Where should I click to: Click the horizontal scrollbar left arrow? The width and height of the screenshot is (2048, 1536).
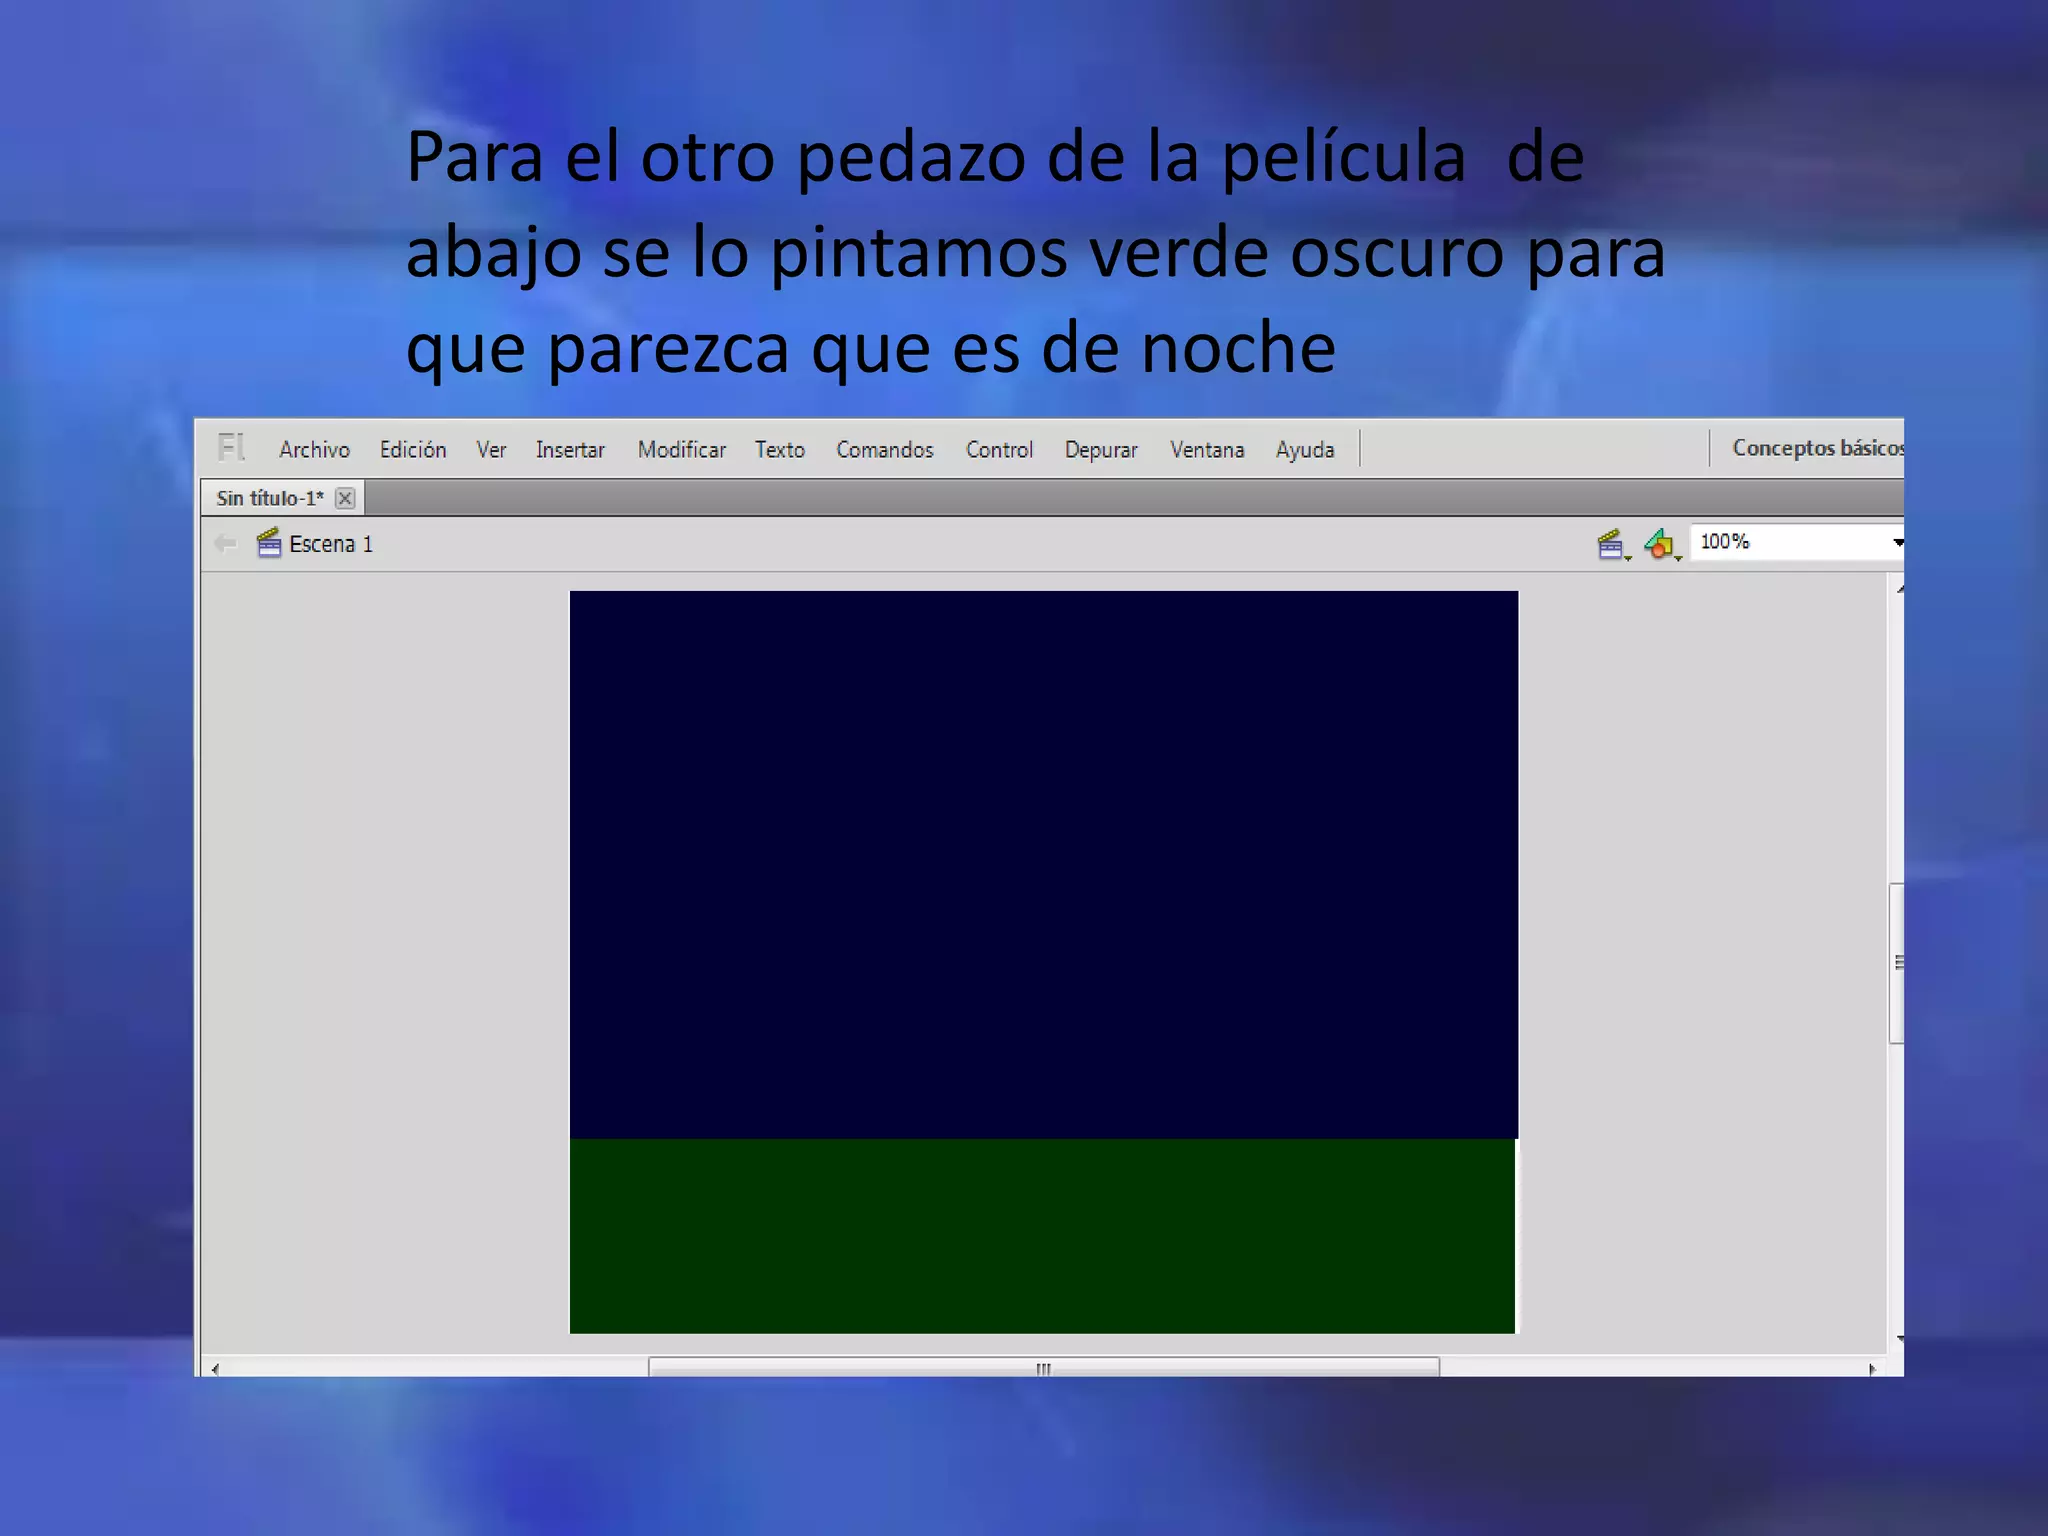tap(215, 1368)
